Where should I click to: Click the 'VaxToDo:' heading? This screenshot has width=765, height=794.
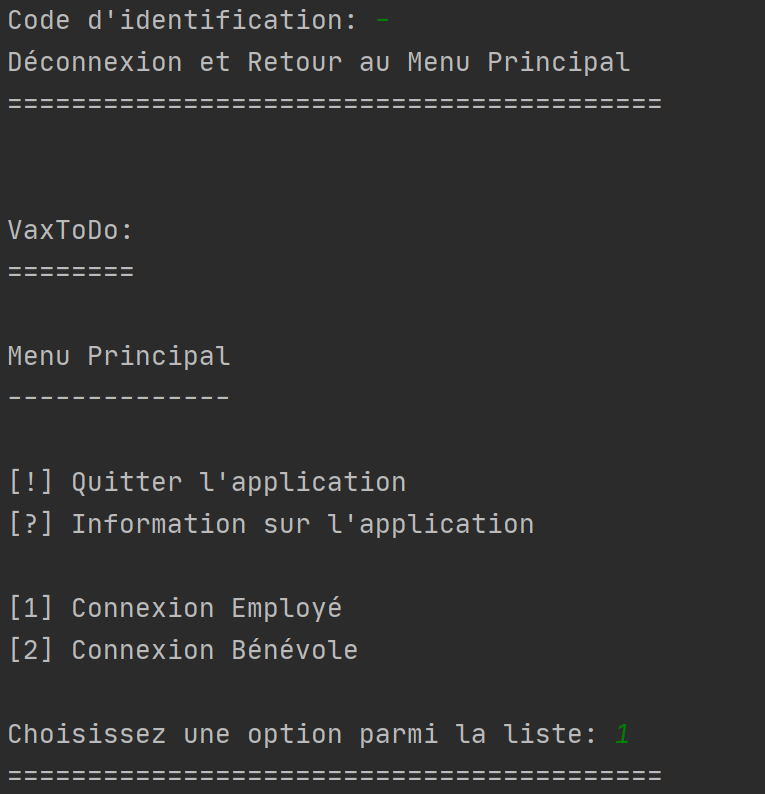[x=70, y=230]
